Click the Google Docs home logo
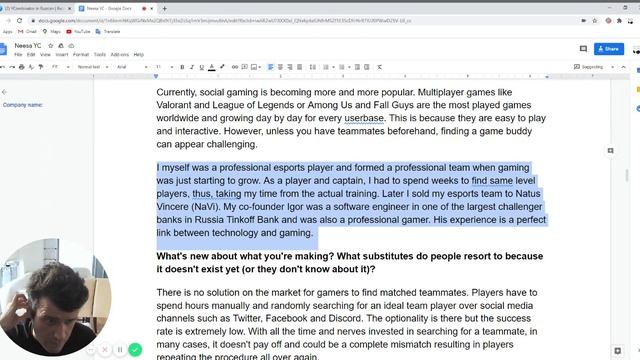The image size is (640, 360). [x=3, y=49]
